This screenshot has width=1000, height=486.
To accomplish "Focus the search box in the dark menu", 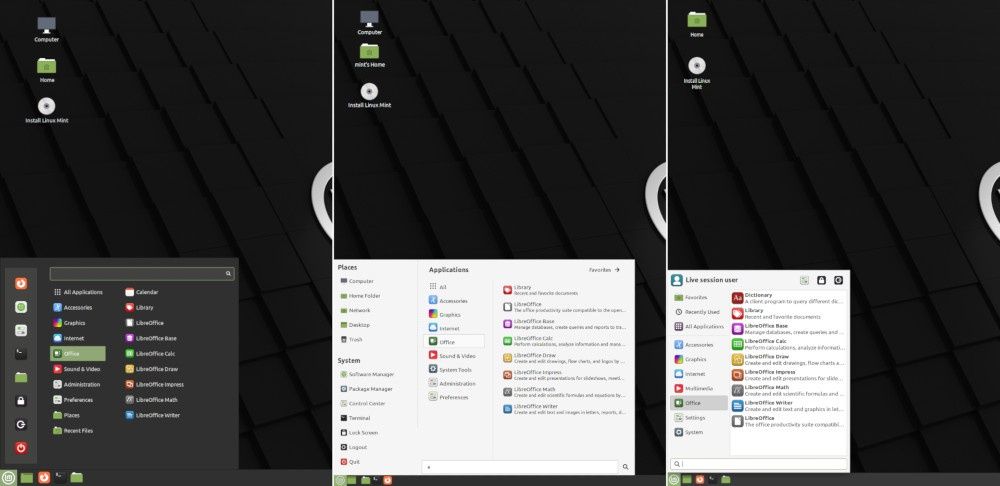I will (x=142, y=274).
